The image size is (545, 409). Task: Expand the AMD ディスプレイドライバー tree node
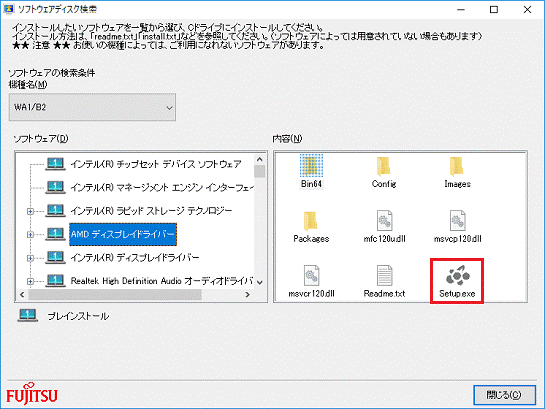(x=31, y=234)
